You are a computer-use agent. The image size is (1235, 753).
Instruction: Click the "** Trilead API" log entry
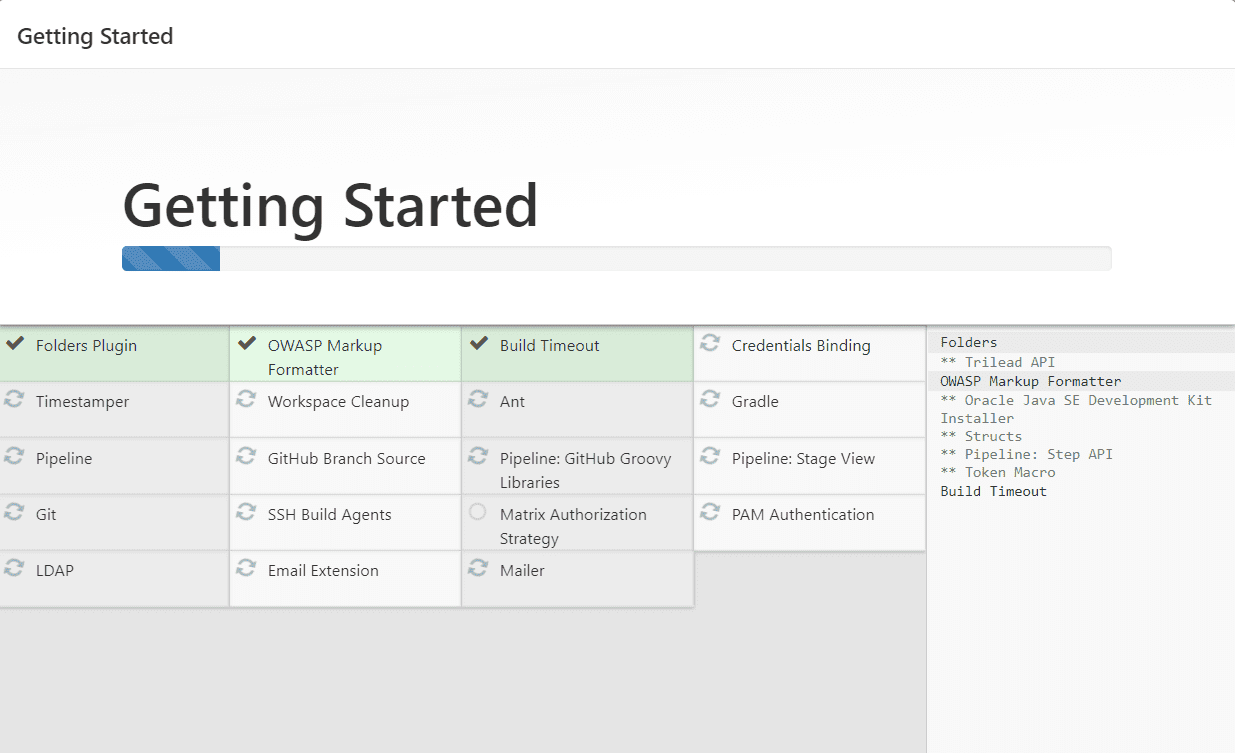point(998,362)
